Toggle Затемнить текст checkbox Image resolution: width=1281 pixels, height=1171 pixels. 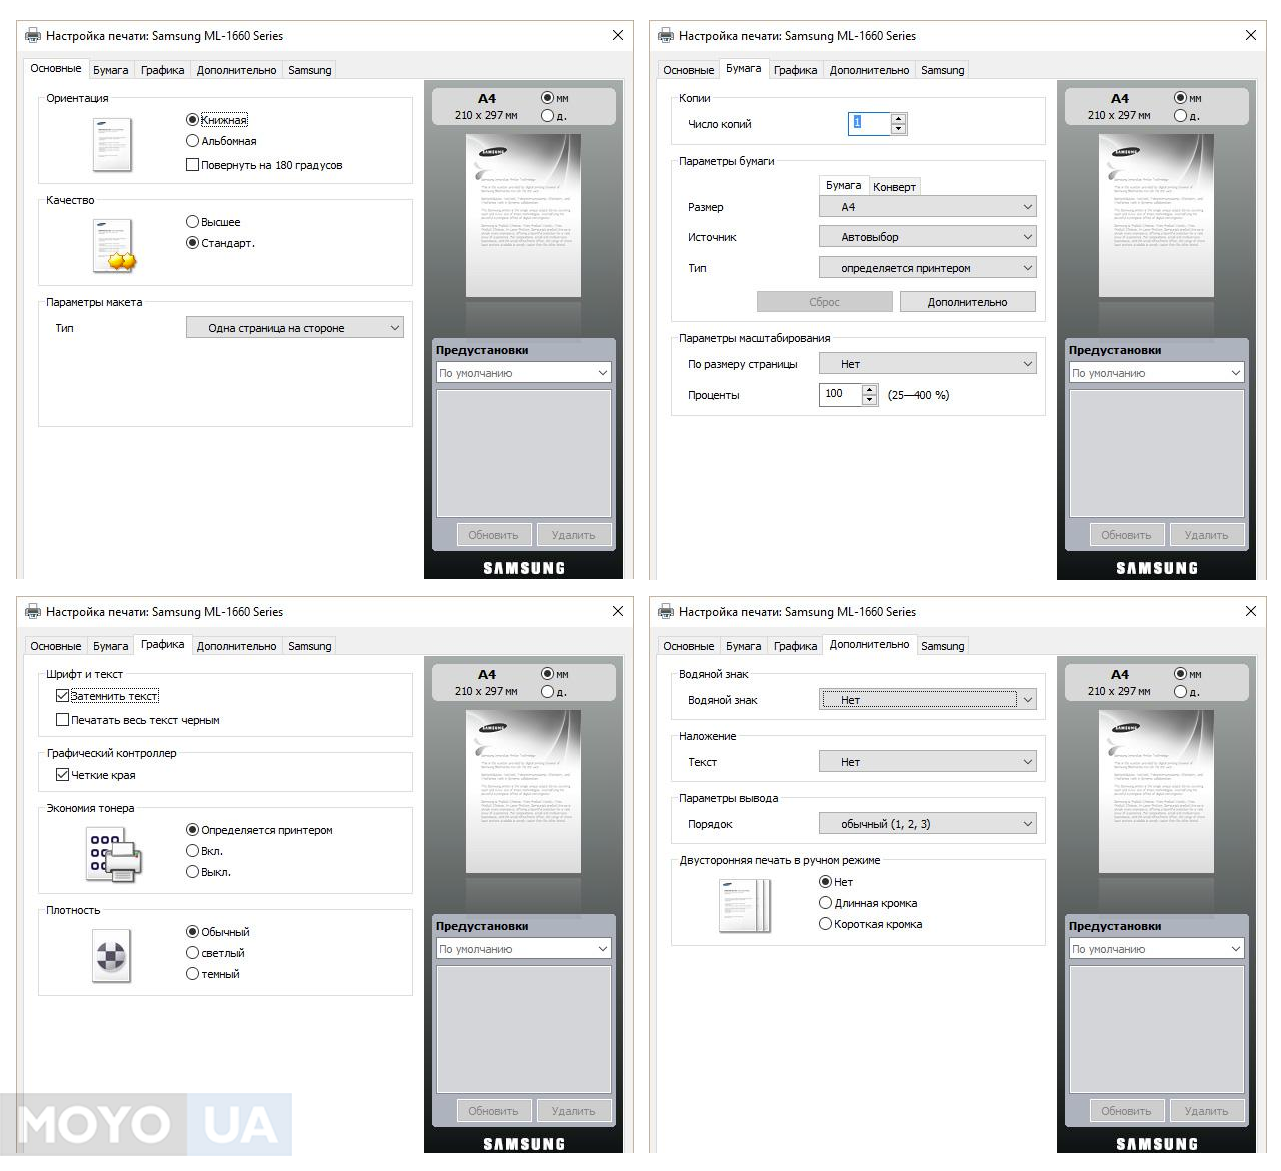point(107,696)
